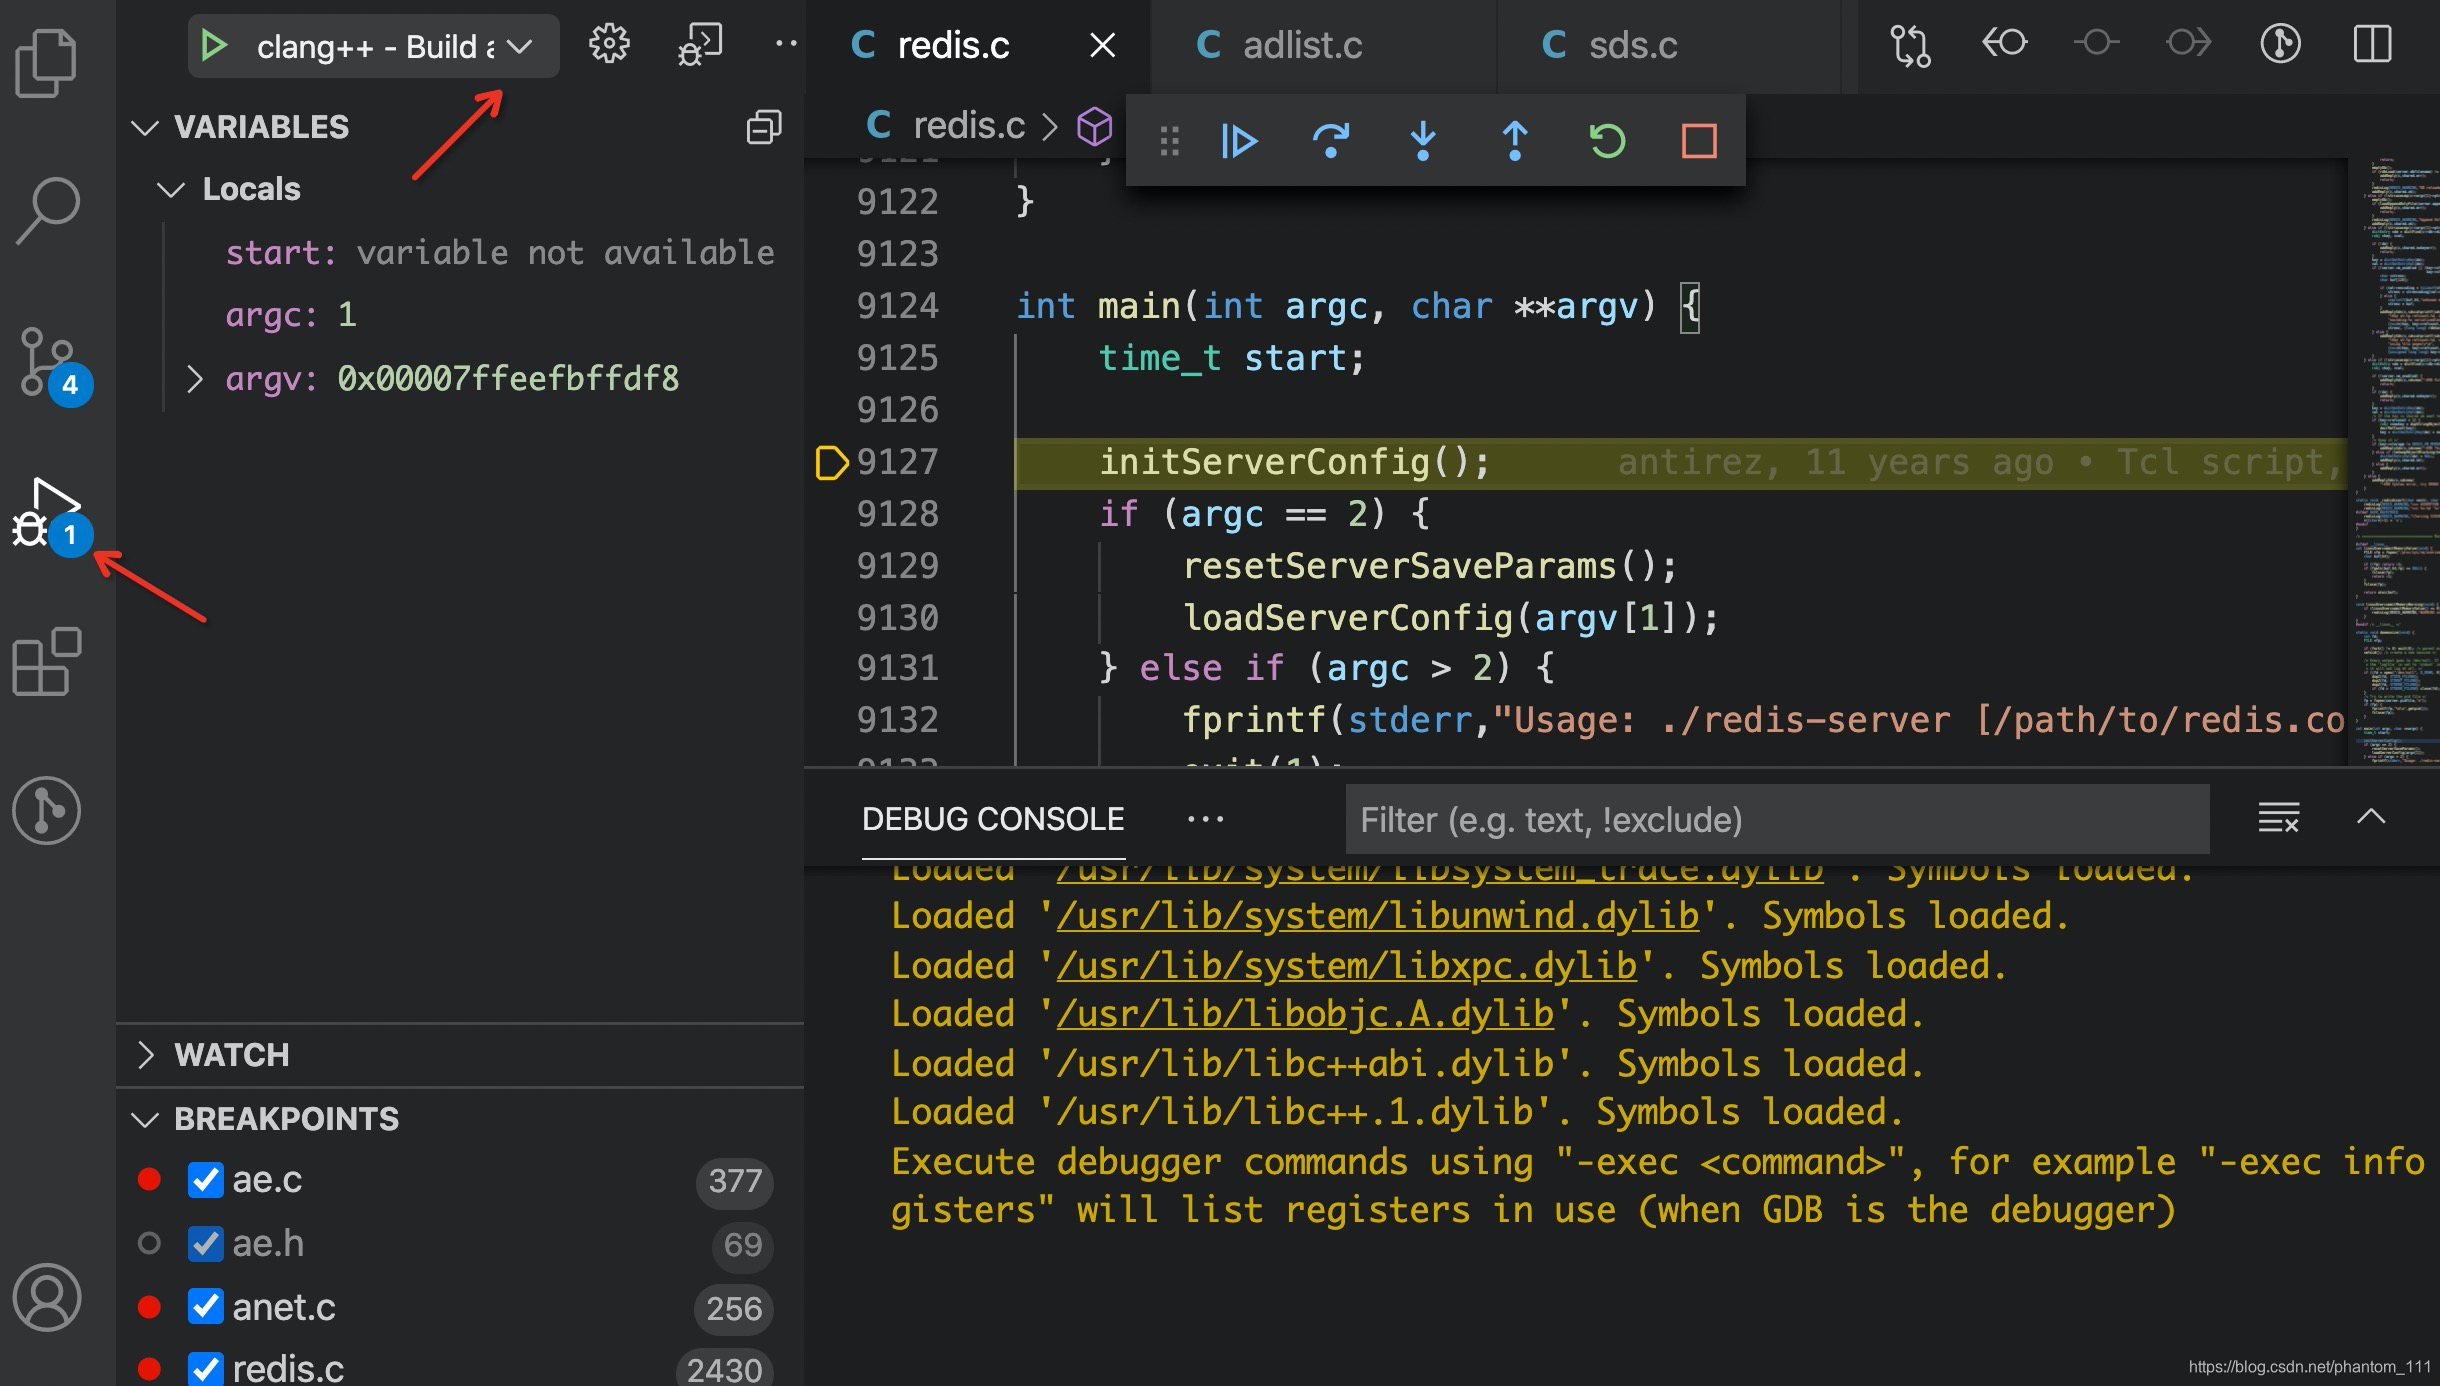Click the current line marker at line 9127
Screen dimensions: 2440x1386
point(830,462)
